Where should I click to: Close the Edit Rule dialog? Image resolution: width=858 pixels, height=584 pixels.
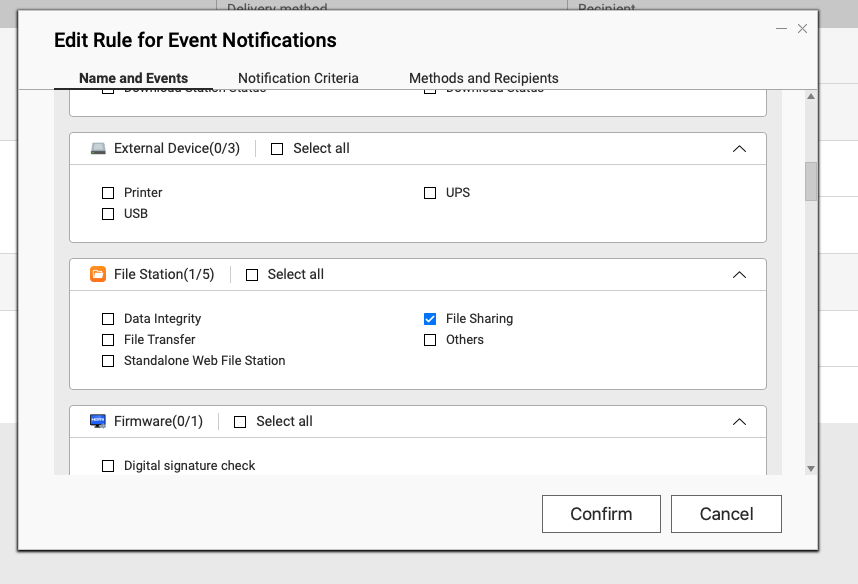[x=802, y=29]
